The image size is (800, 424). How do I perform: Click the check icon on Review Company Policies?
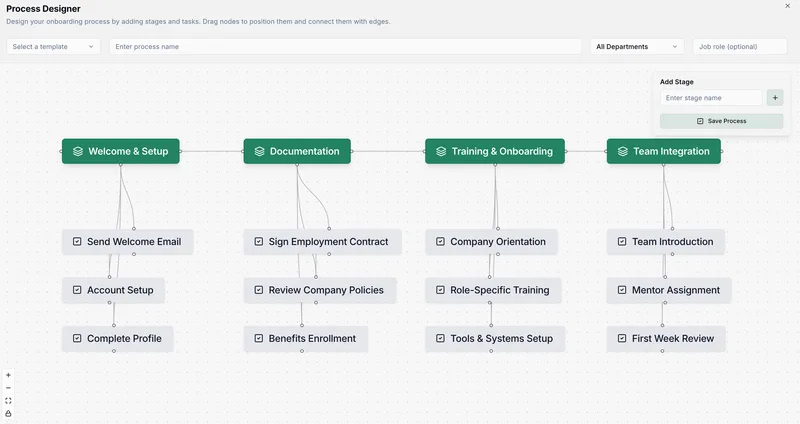[259, 290]
